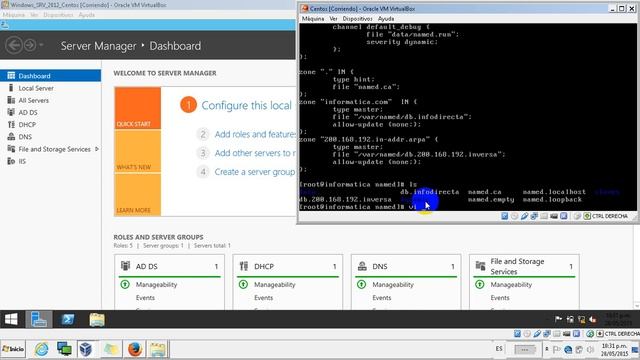Open the QUICK START tile
Image resolution: width=640 pixels, height=360 pixels.
[x=138, y=108]
